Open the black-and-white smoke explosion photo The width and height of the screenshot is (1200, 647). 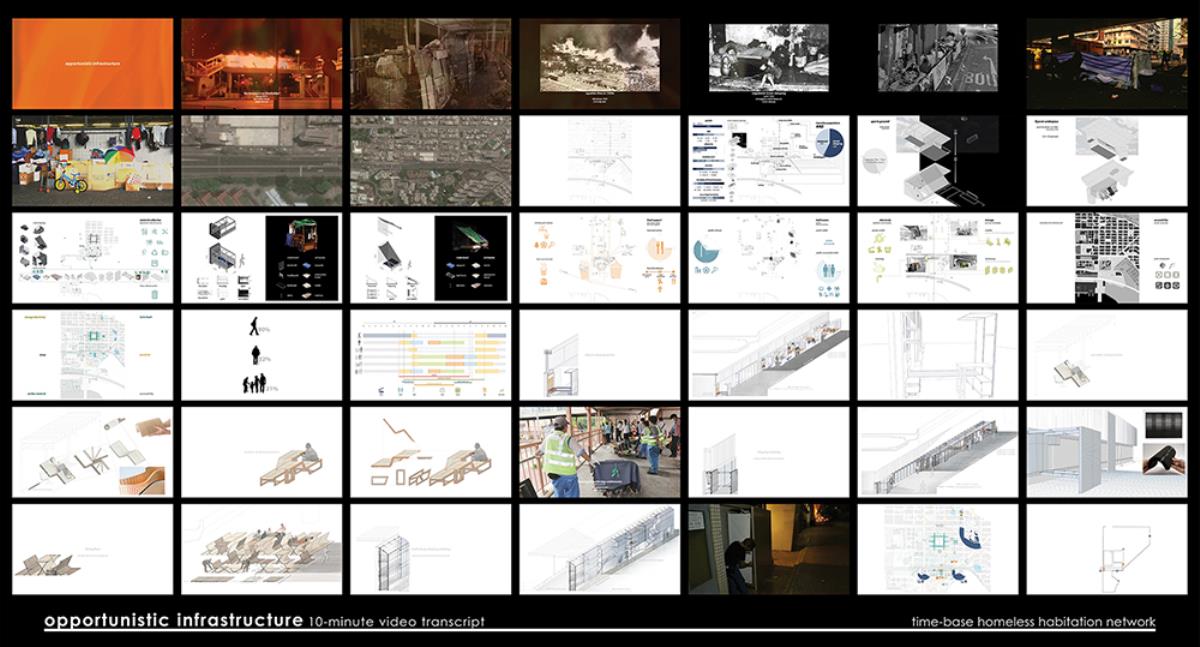tap(599, 62)
